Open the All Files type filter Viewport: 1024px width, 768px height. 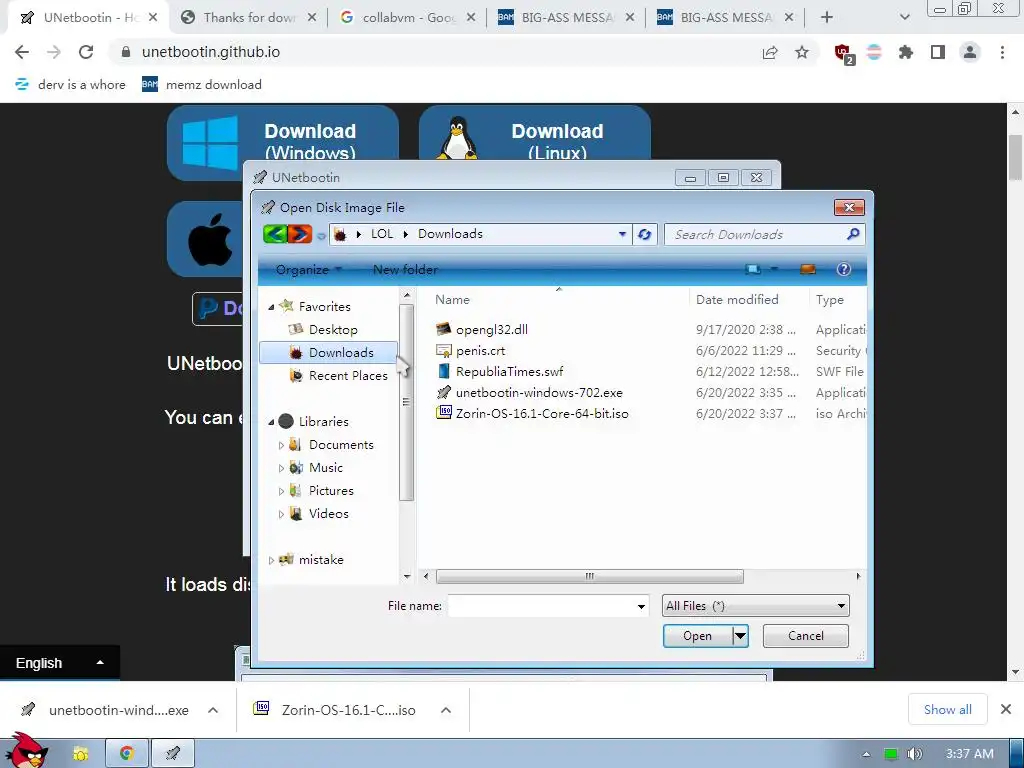click(756, 606)
